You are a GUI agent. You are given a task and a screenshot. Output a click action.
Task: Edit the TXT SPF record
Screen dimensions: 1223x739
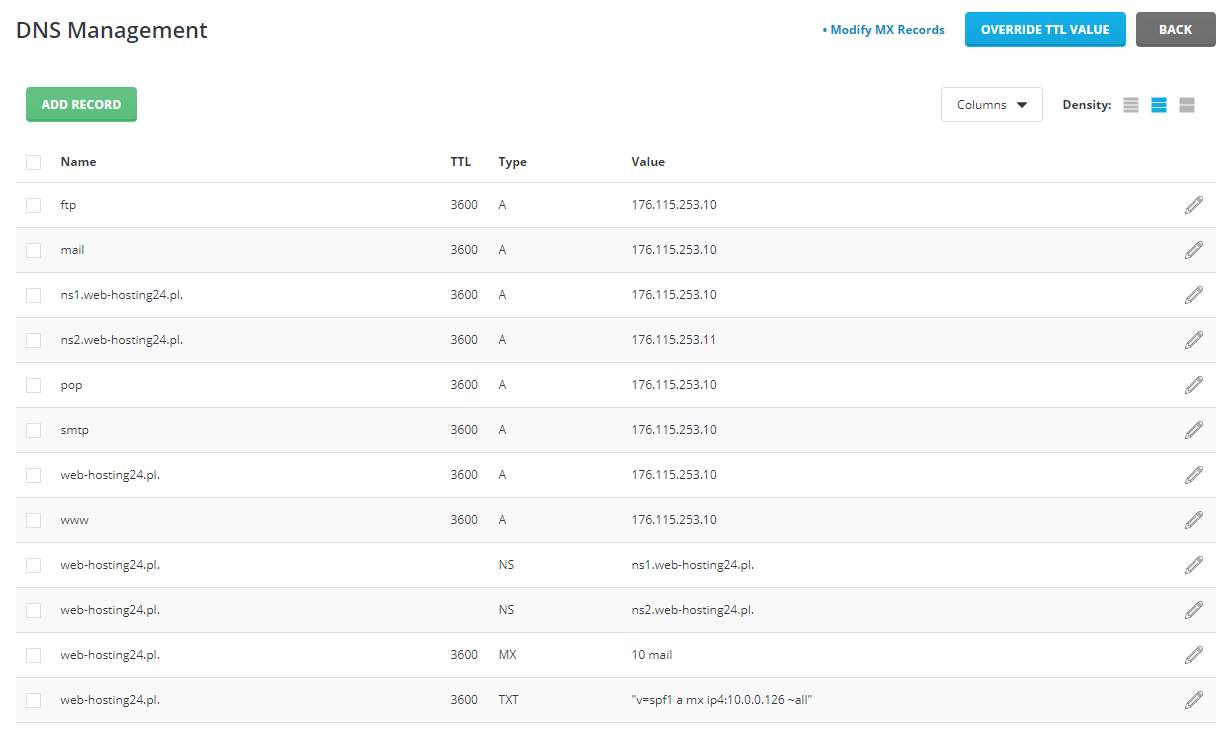(x=1193, y=700)
